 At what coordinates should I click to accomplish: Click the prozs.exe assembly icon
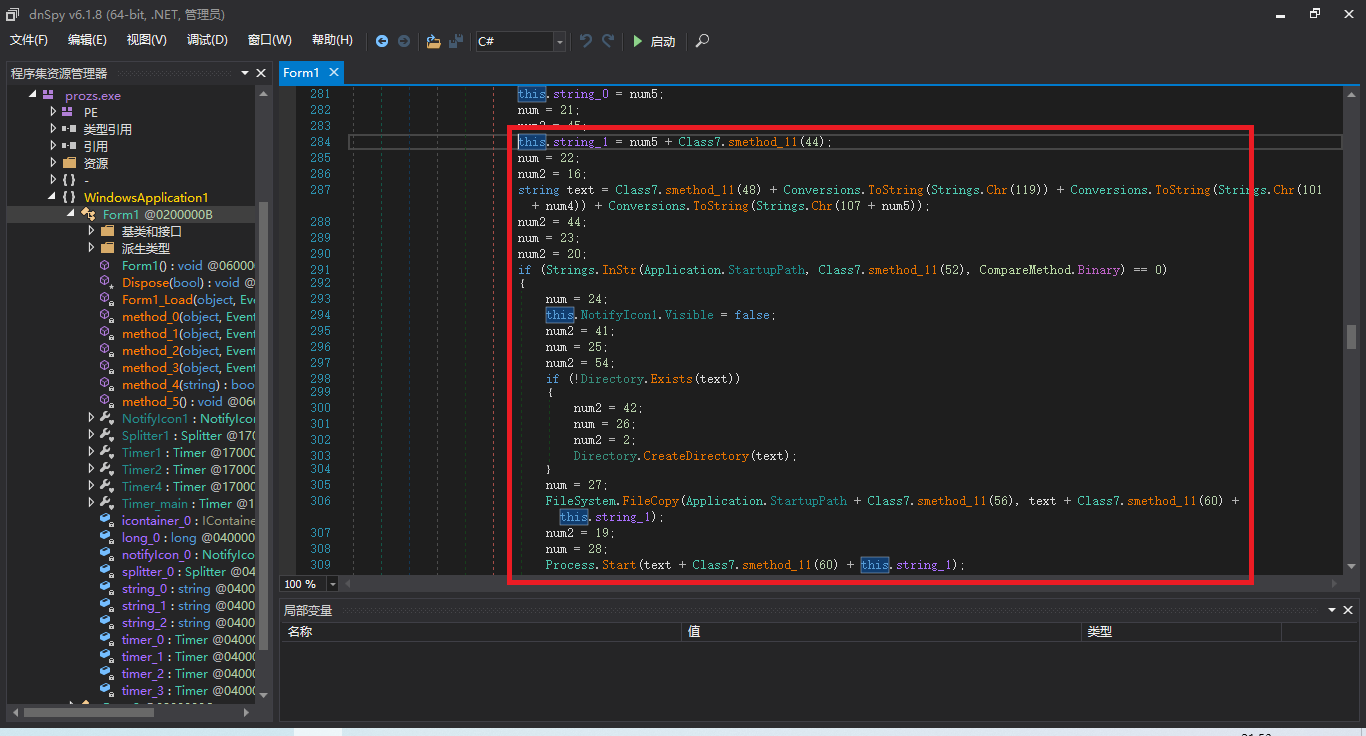pyautogui.click(x=47, y=95)
